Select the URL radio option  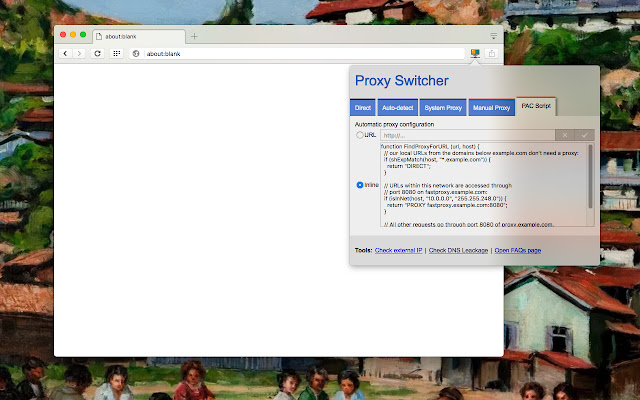pyautogui.click(x=360, y=135)
